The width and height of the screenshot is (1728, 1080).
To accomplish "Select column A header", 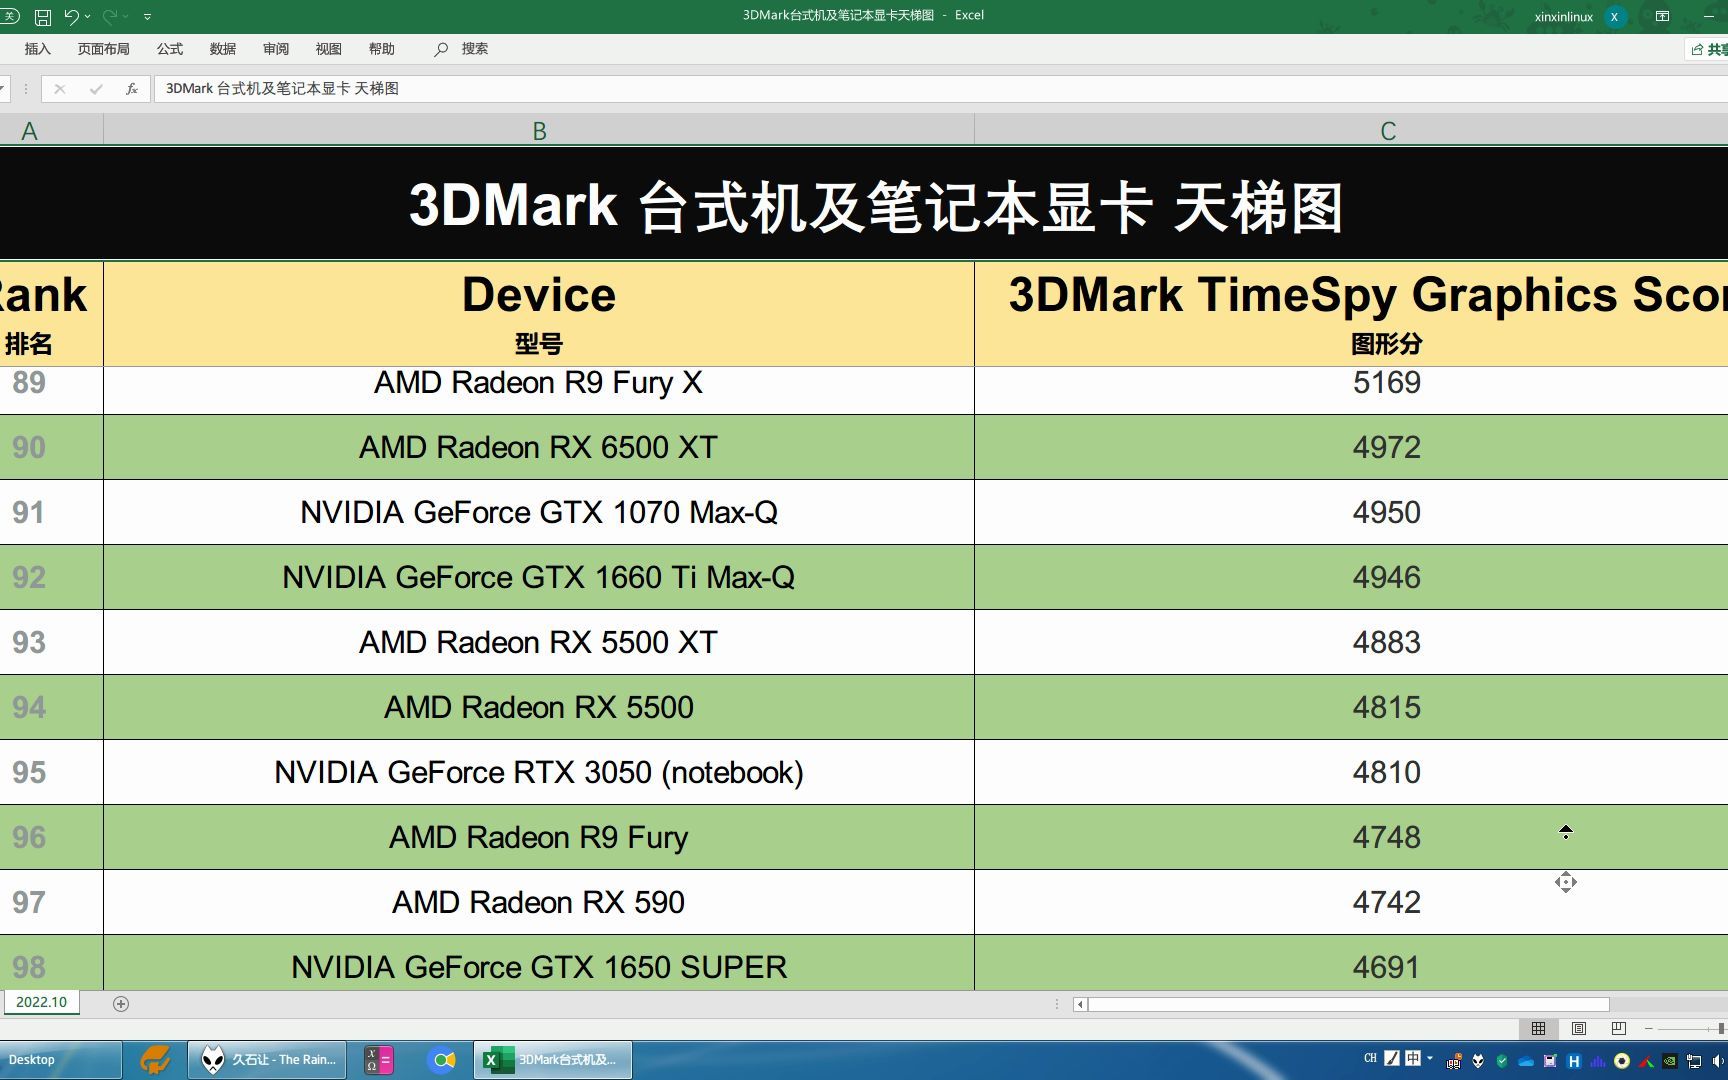I will click(51, 131).
